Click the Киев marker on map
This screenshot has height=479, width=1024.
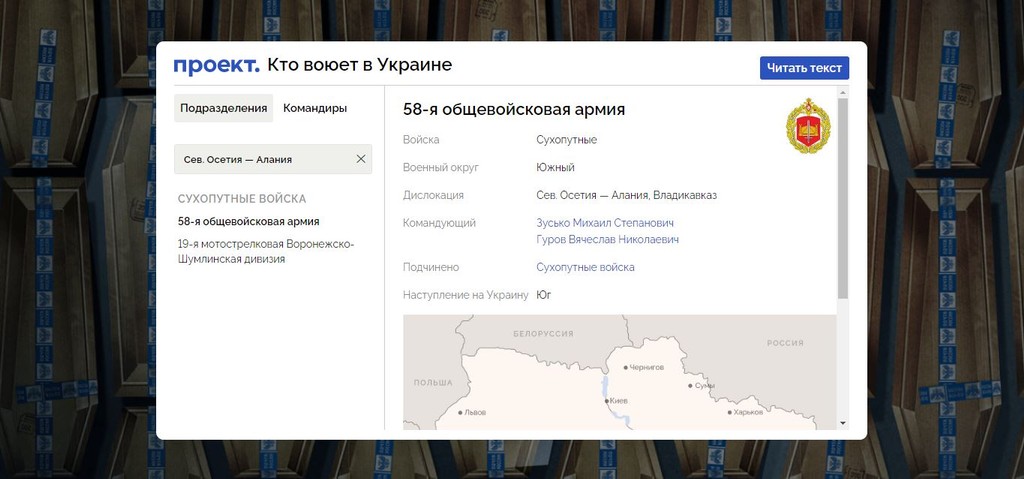607,401
